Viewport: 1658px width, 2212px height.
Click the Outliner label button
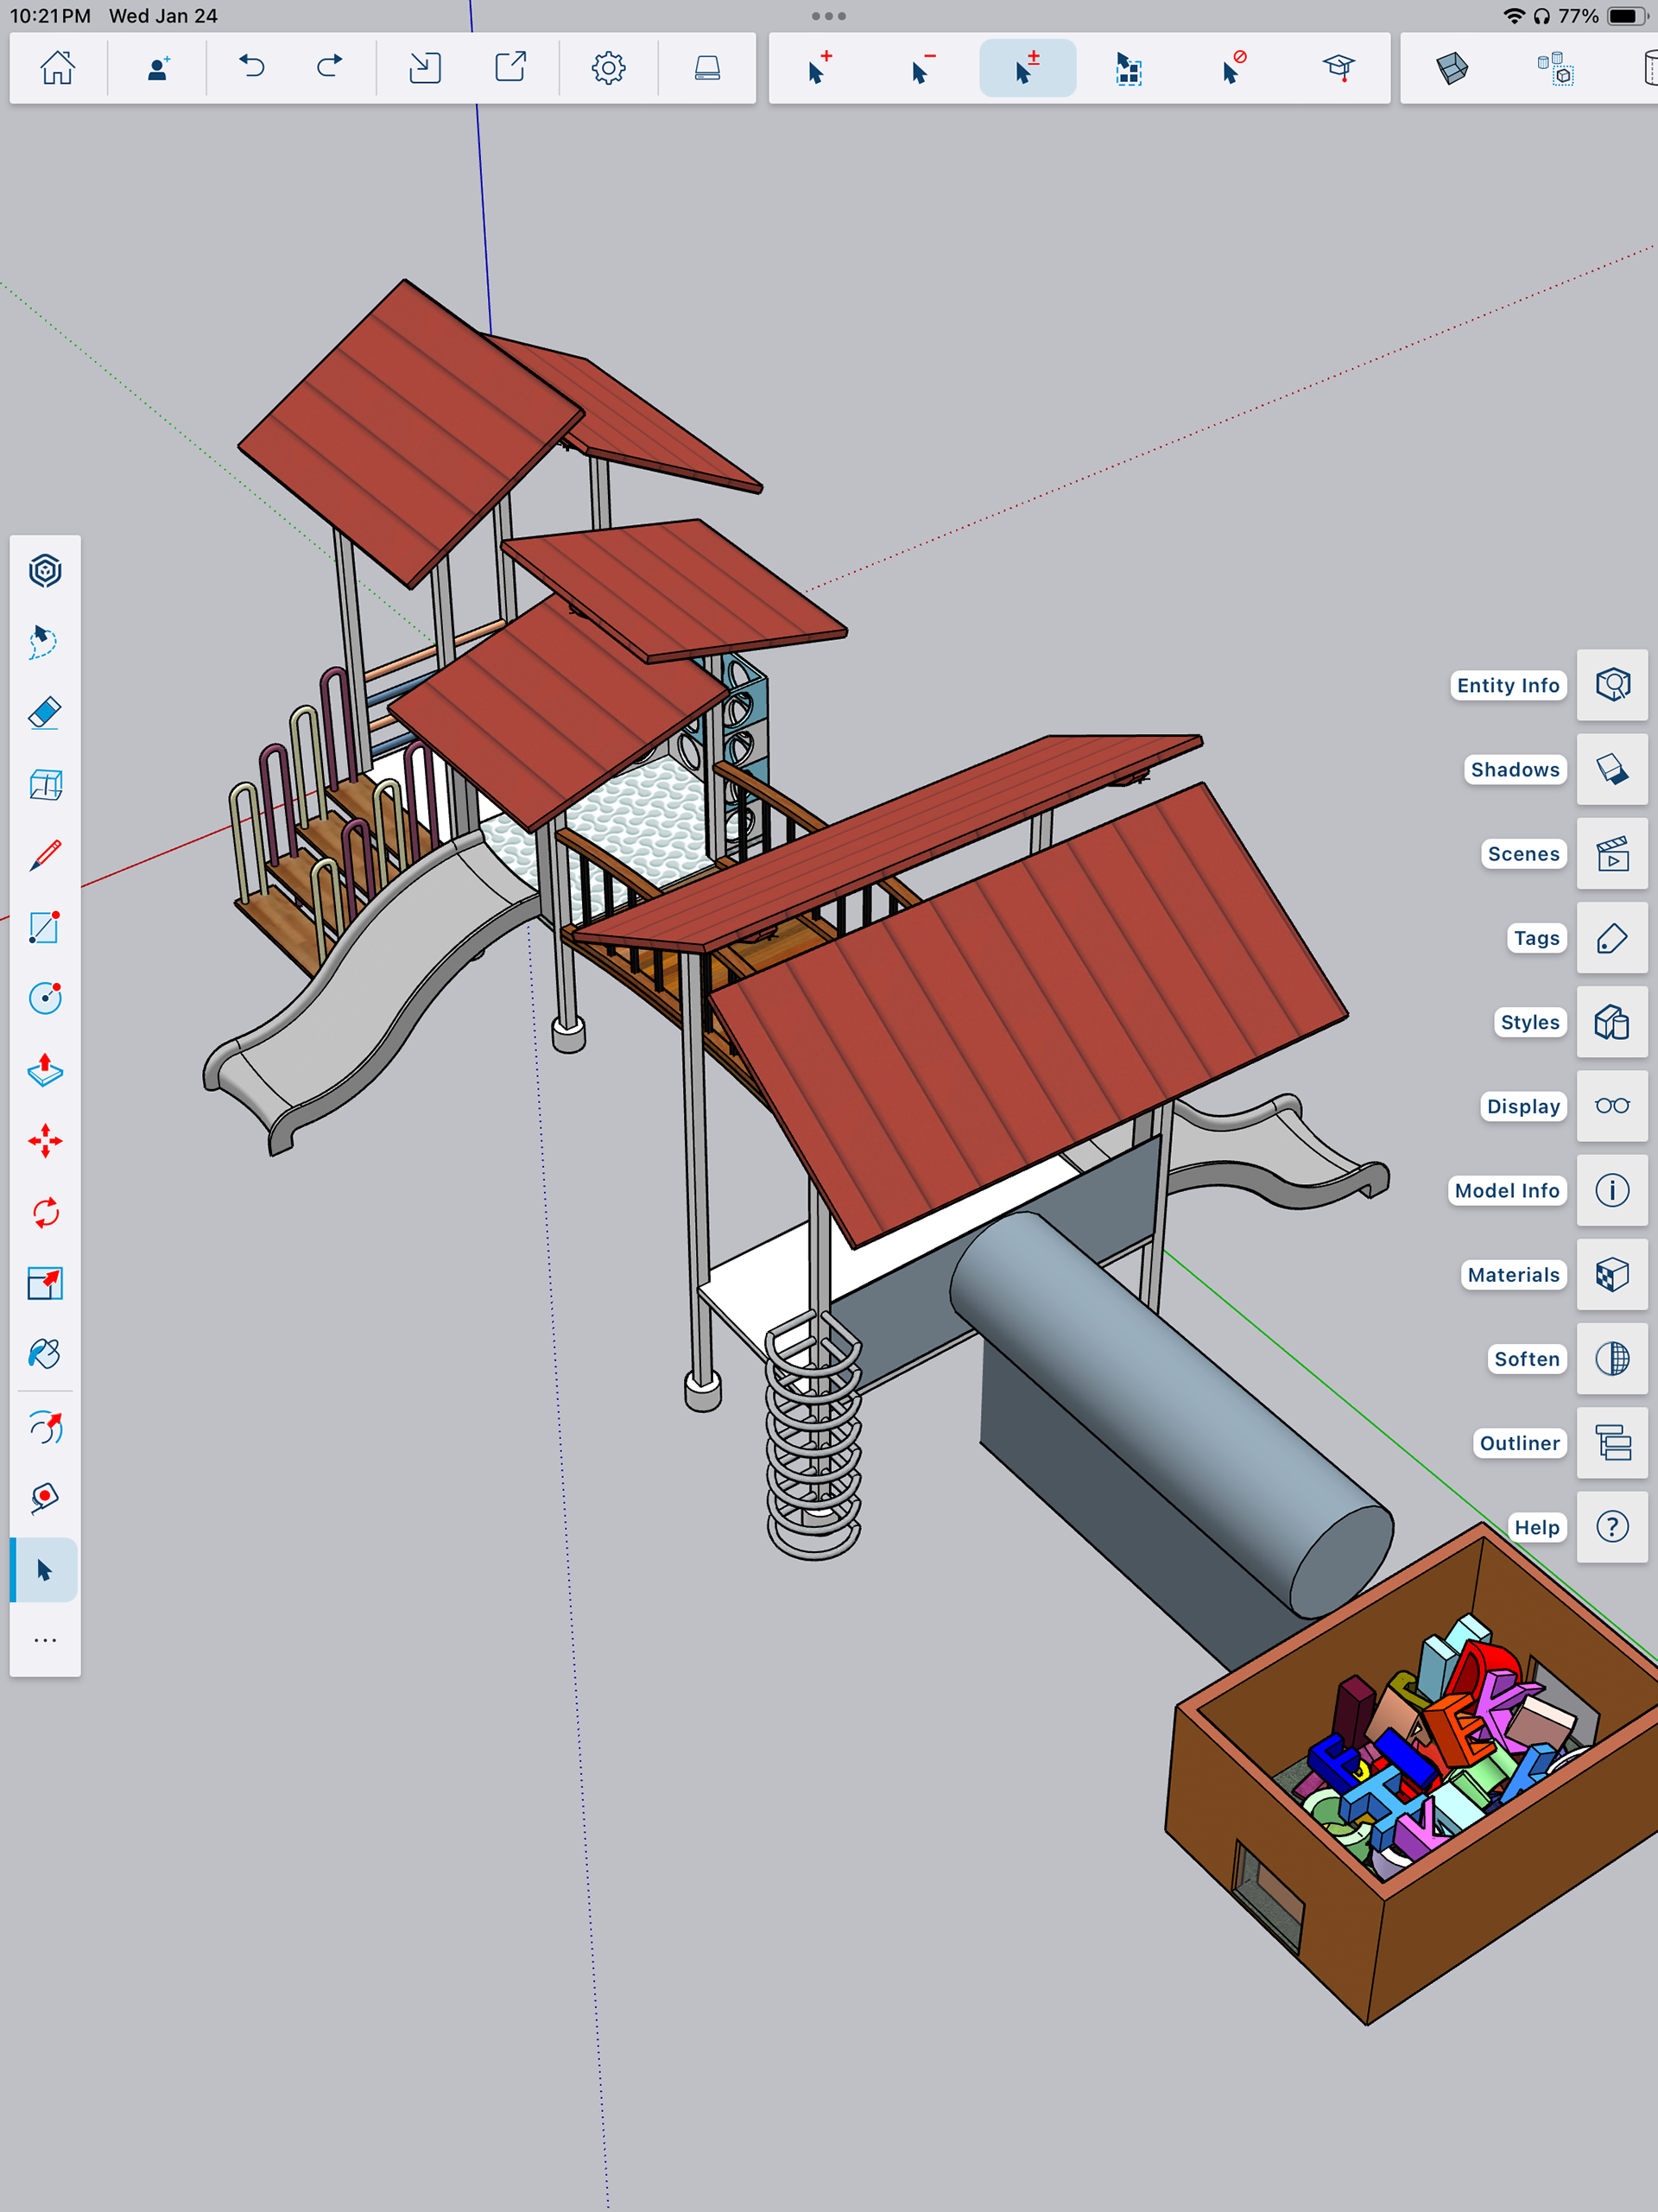1518,1443
